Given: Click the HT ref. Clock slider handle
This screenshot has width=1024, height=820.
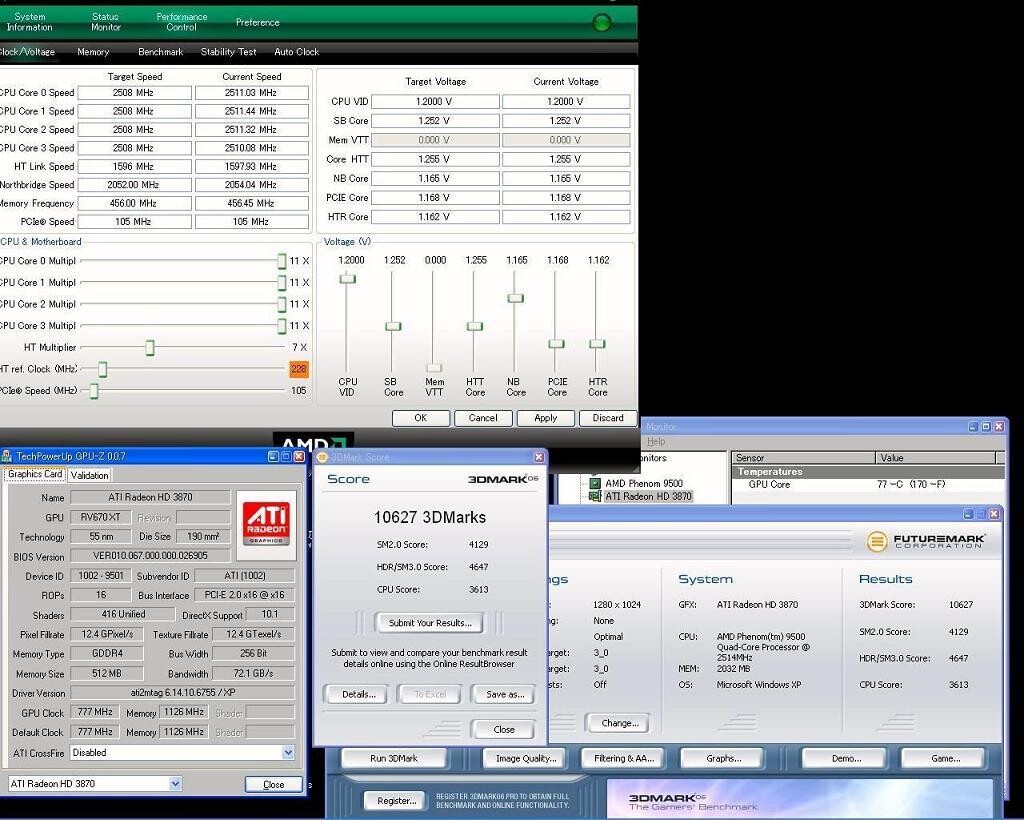Looking at the screenshot, I should click(x=103, y=369).
